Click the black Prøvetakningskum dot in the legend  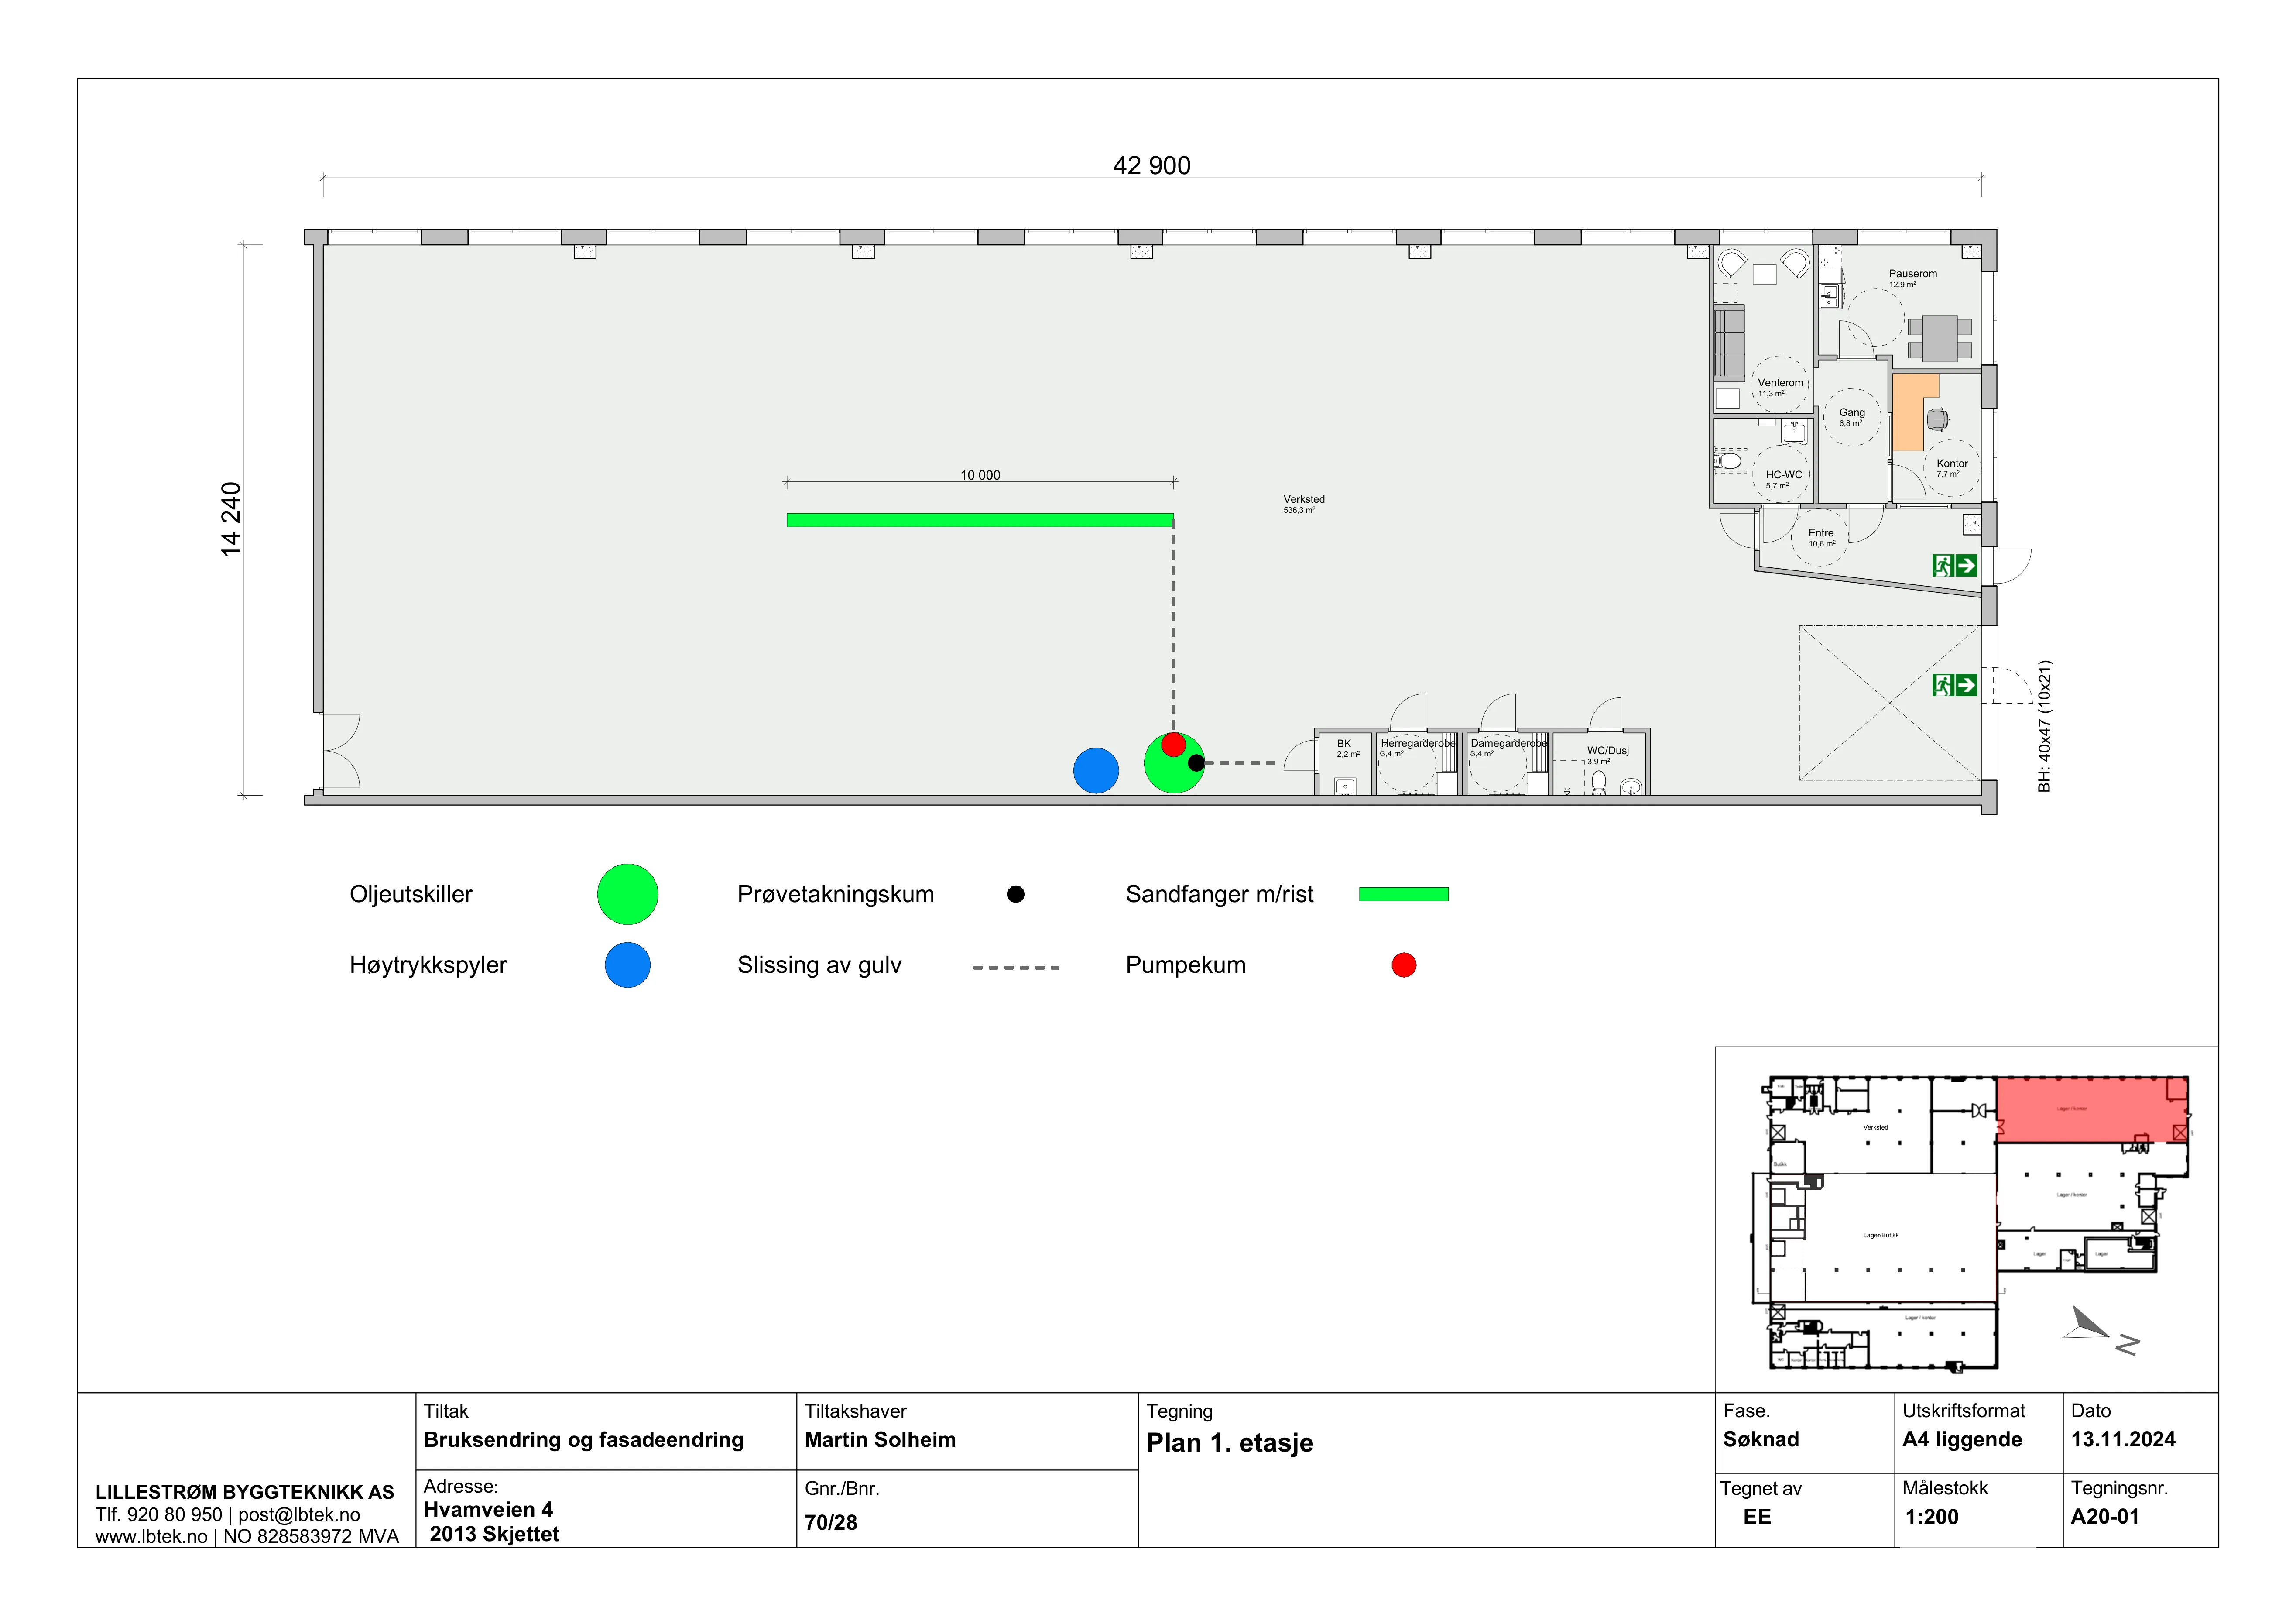pyautogui.click(x=1015, y=894)
